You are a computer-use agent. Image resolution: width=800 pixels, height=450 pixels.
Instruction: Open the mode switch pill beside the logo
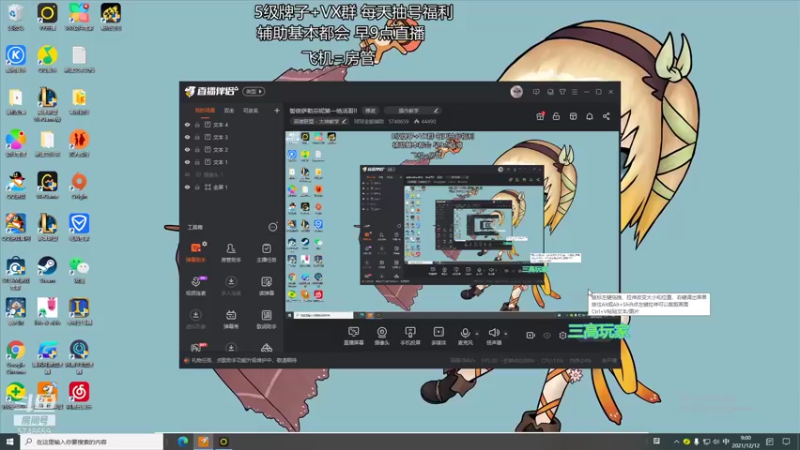pos(254,91)
